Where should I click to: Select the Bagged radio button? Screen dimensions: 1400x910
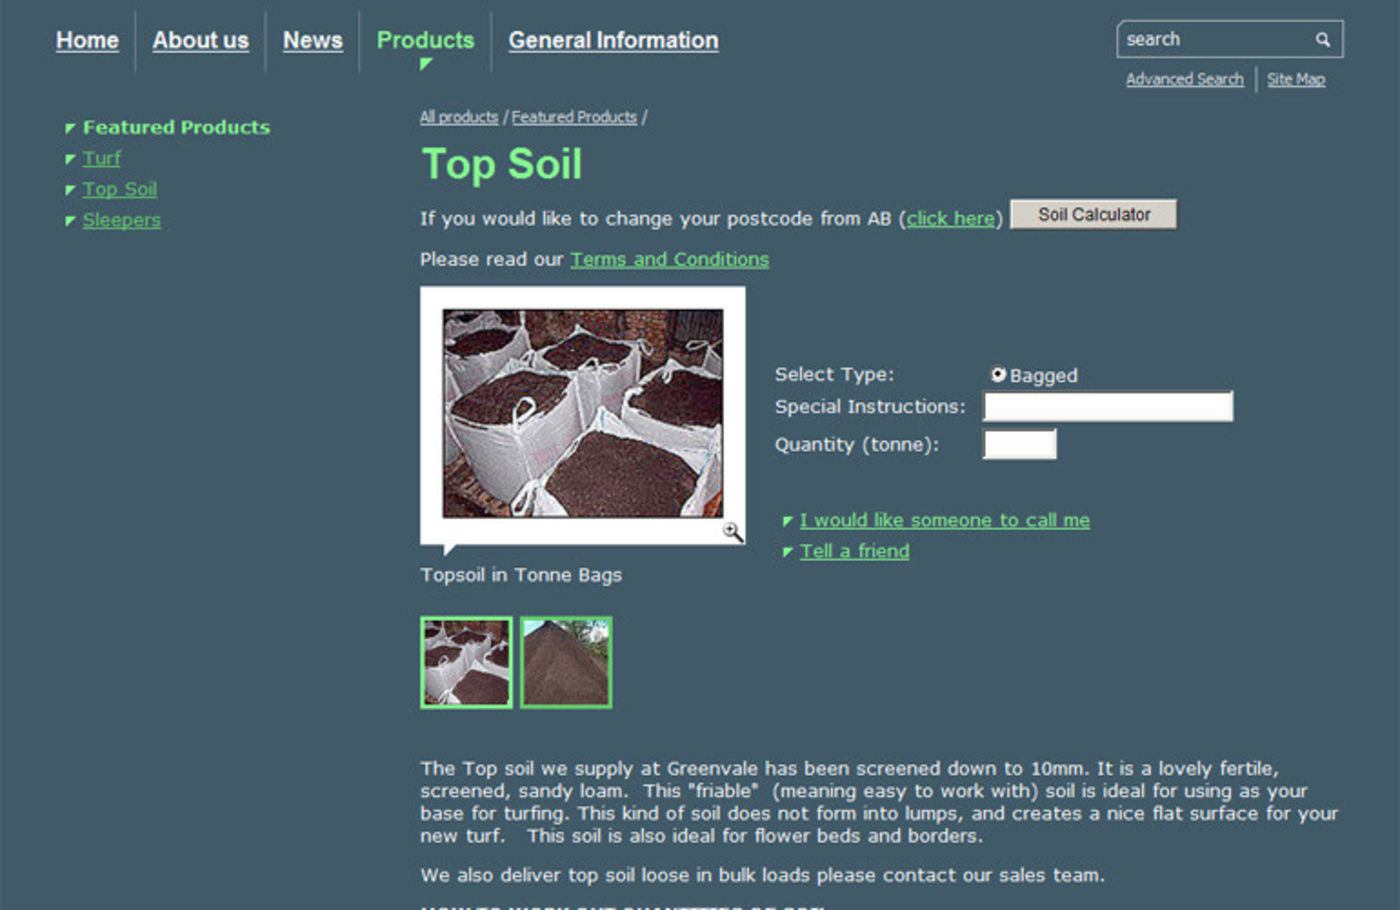coord(998,375)
